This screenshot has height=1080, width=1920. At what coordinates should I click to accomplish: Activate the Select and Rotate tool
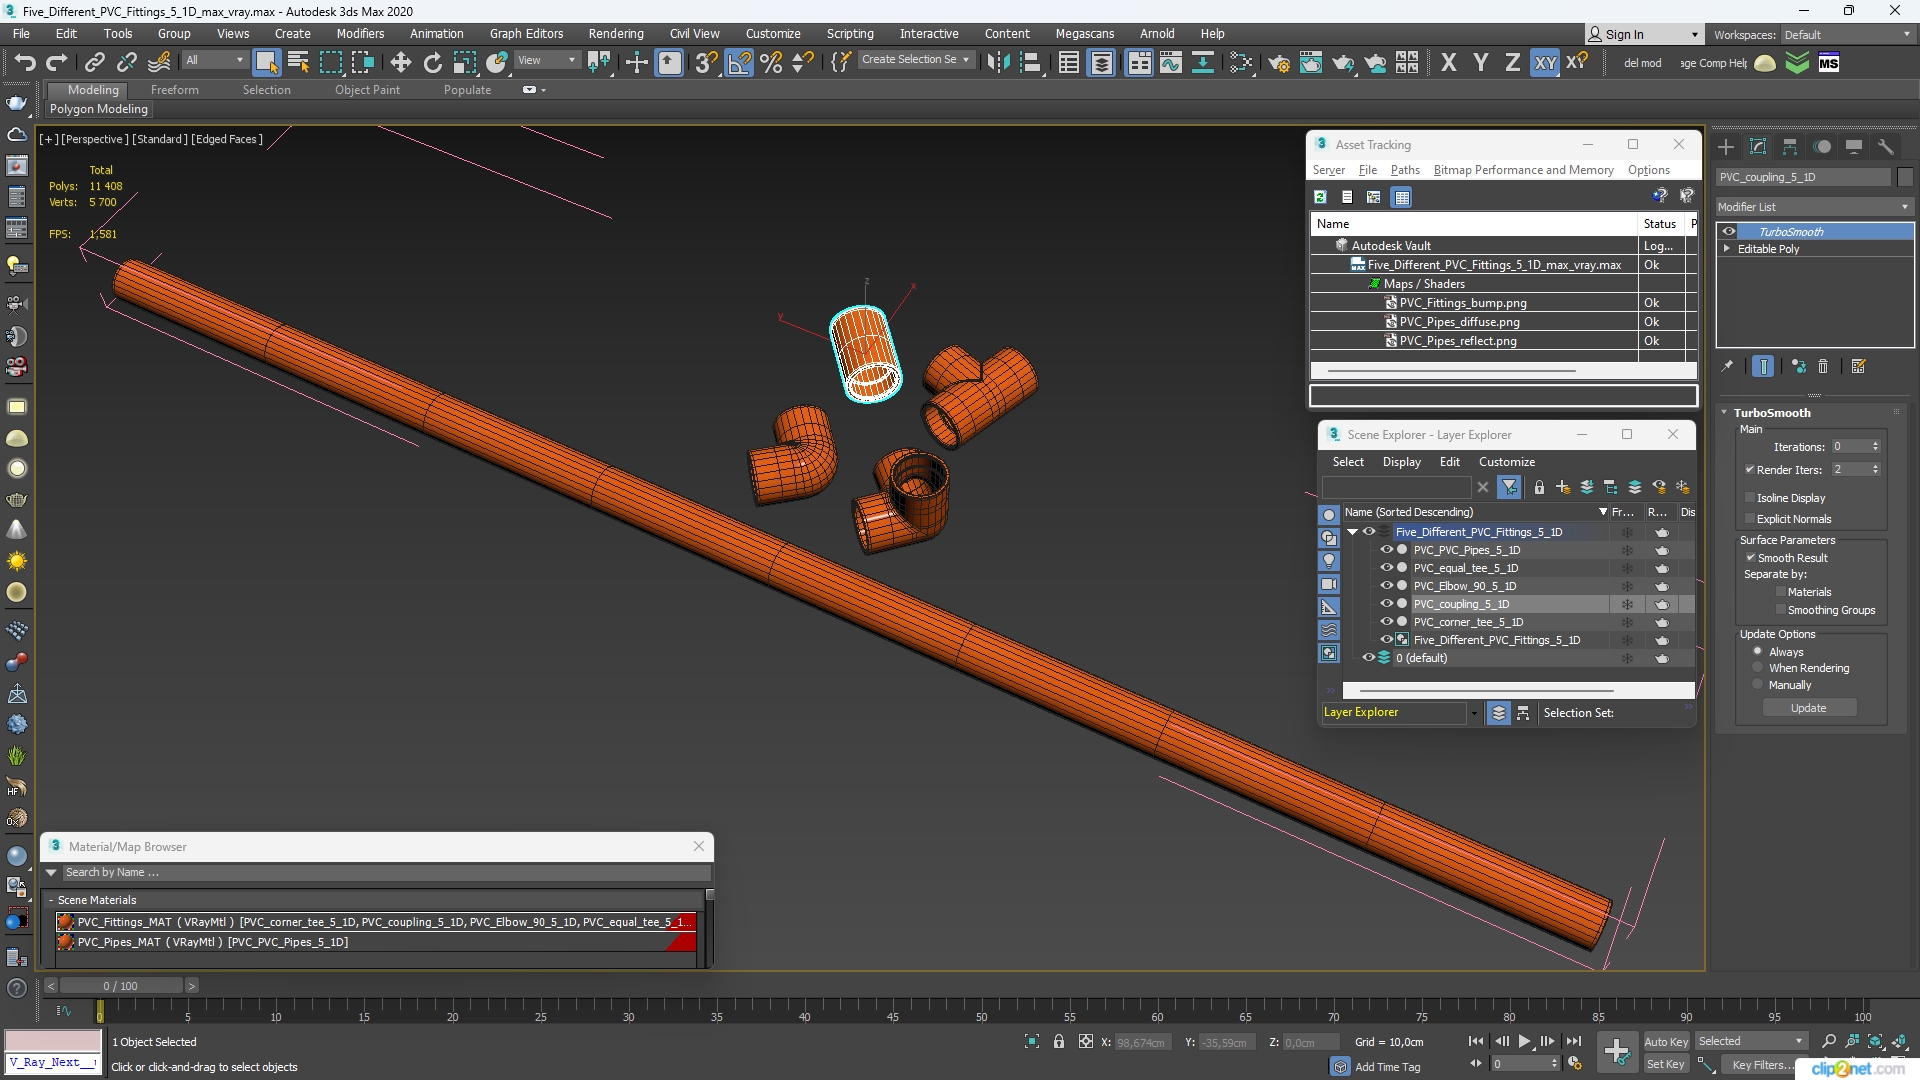pos(432,63)
